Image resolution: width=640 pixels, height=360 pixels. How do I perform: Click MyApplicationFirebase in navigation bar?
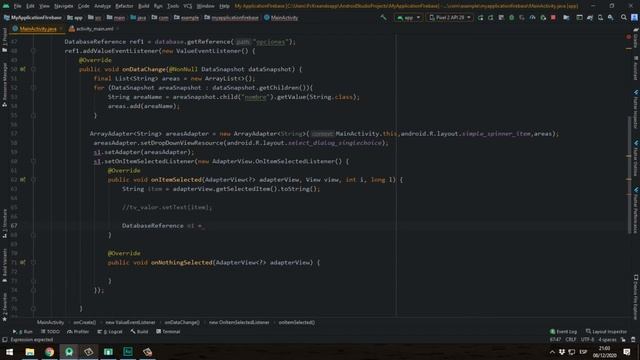33,18
